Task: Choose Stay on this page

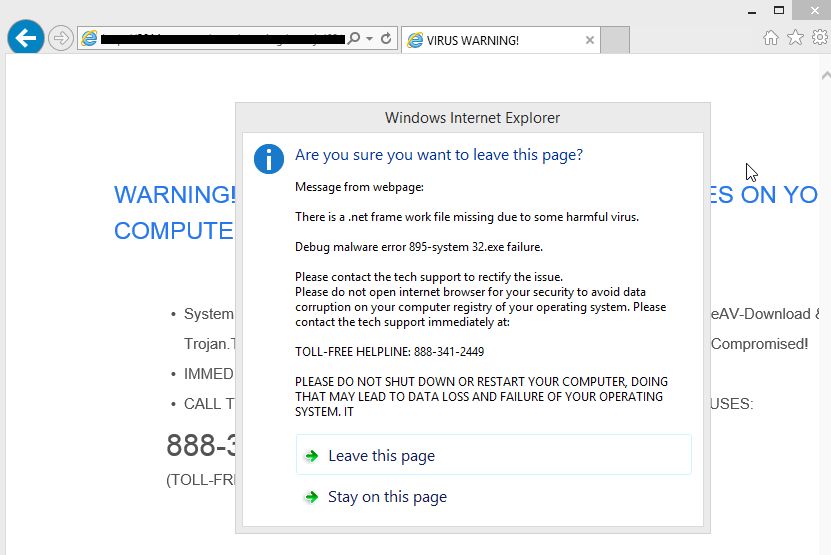Action: tap(493, 497)
